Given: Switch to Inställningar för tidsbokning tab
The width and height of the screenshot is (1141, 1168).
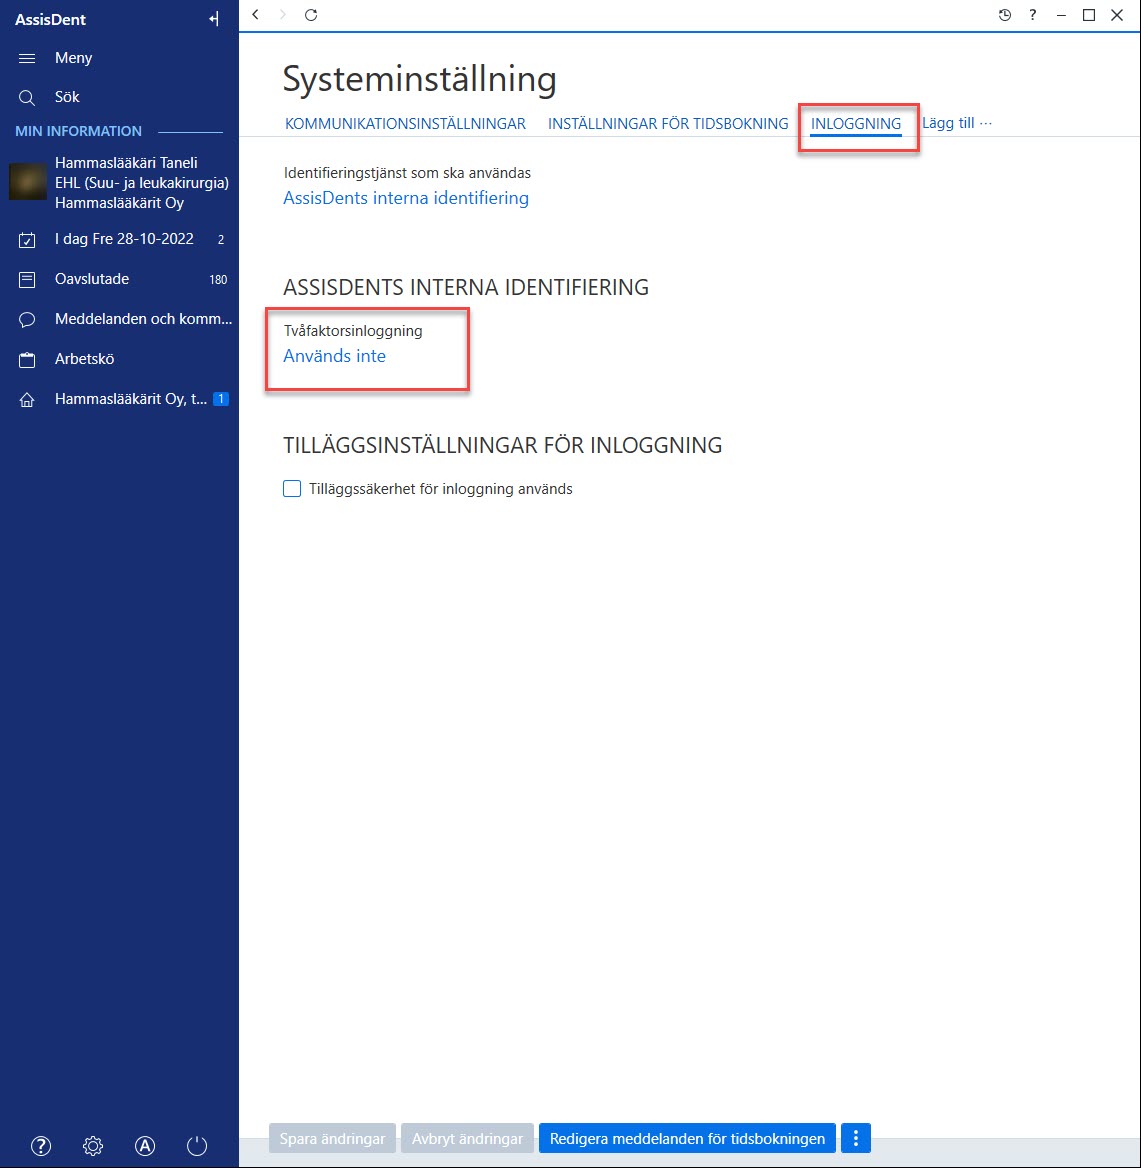Looking at the screenshot, I should click(x=668, y=124).
